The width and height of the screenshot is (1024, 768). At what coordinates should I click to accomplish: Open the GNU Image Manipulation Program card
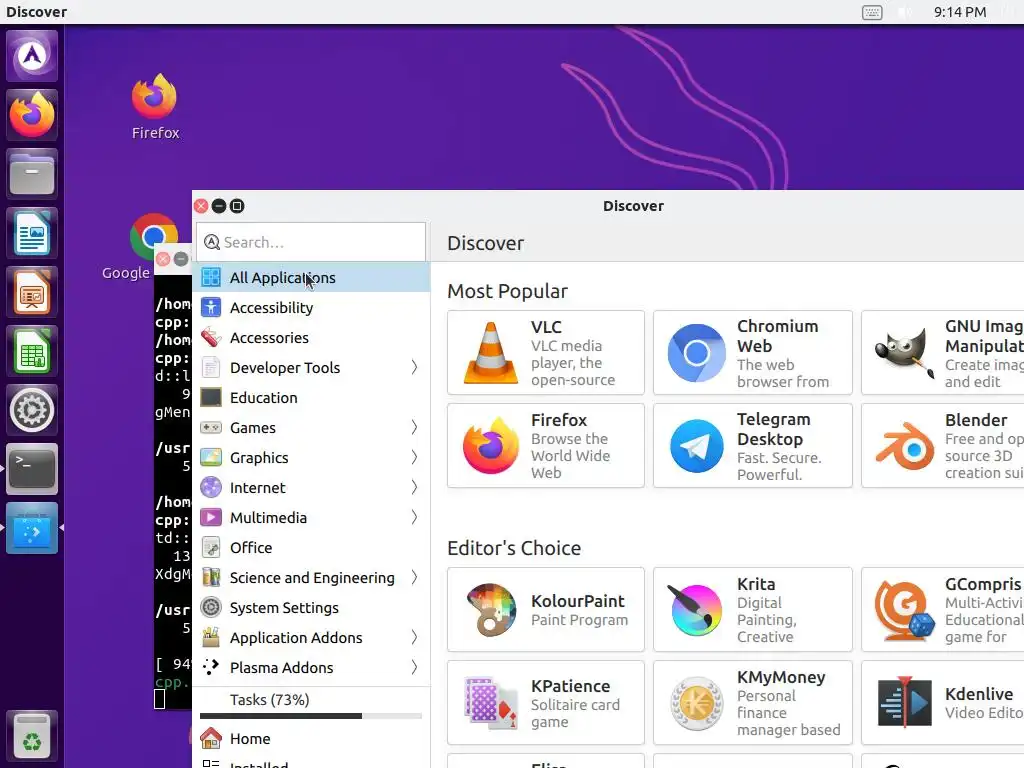click(x=942, y=353)
